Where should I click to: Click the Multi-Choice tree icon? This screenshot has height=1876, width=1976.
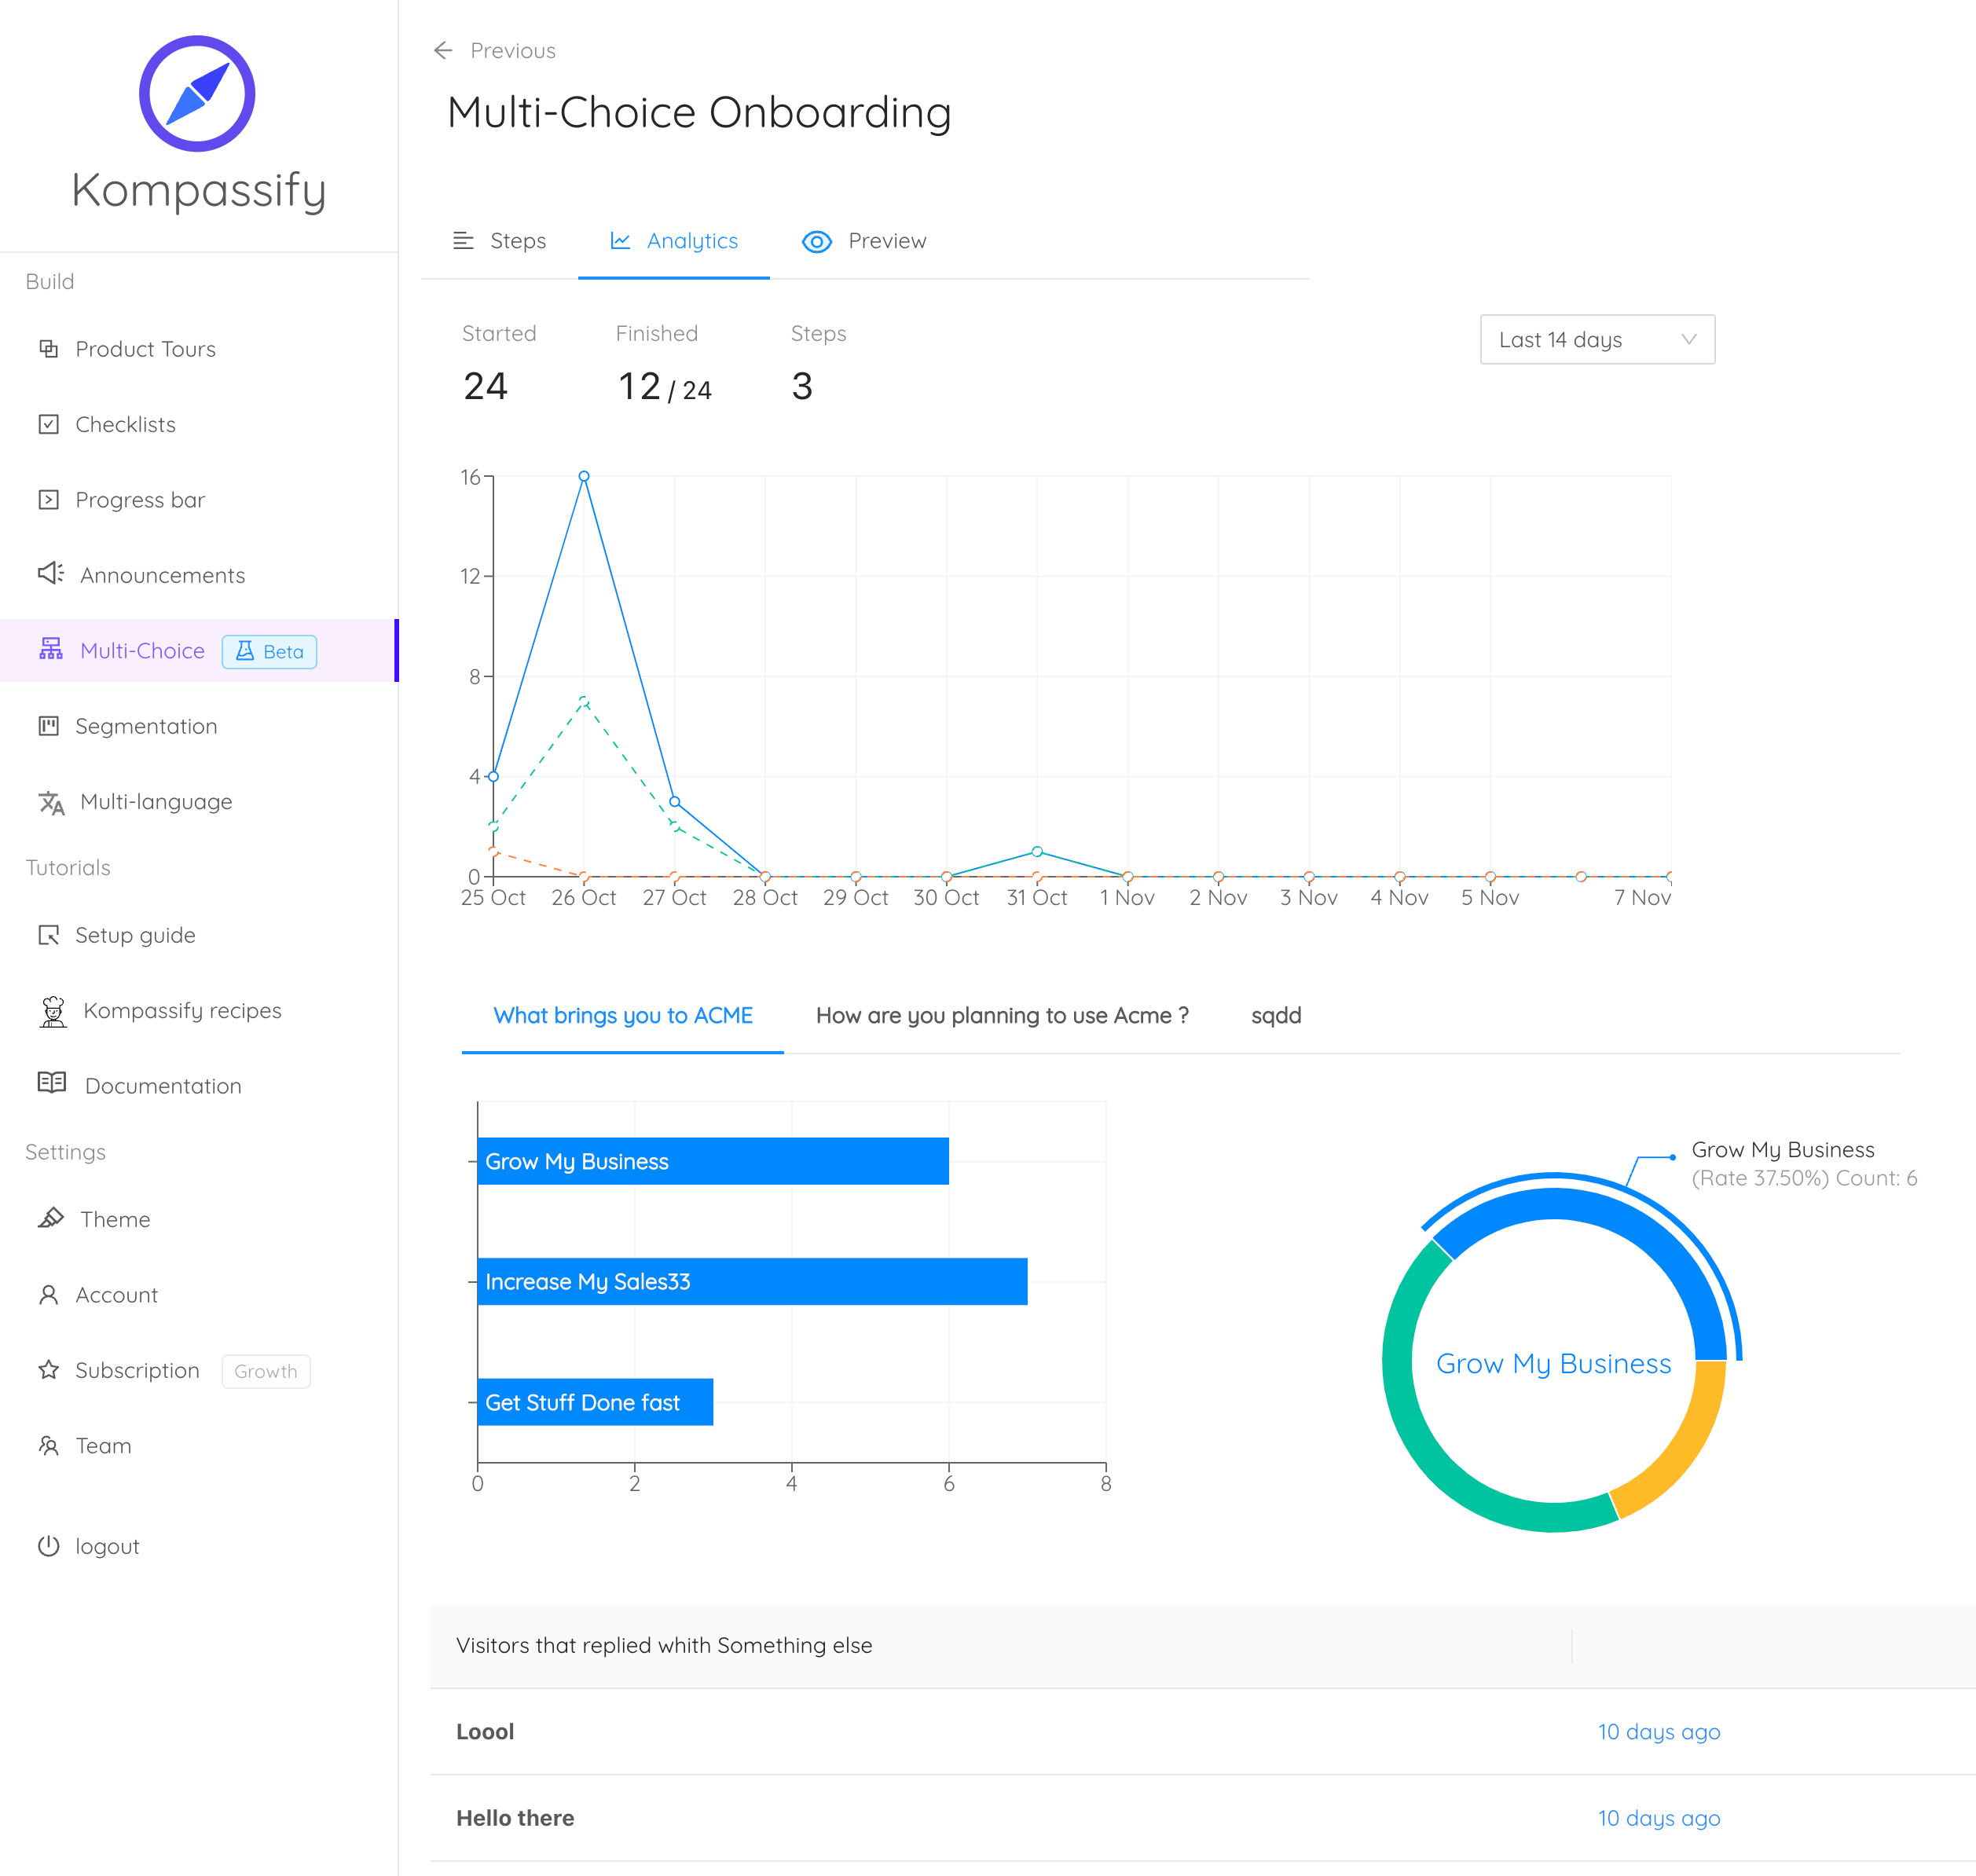[51, 649]
